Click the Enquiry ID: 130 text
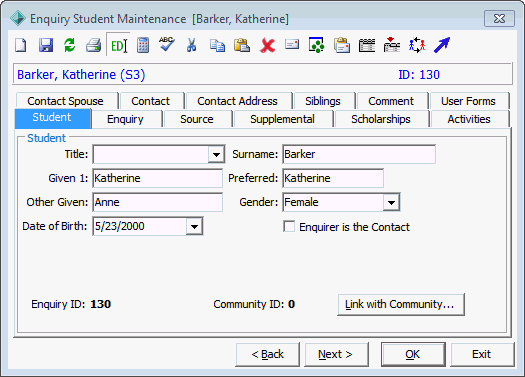The width and height of the screenshot is (525, 377). click(71, 304)
